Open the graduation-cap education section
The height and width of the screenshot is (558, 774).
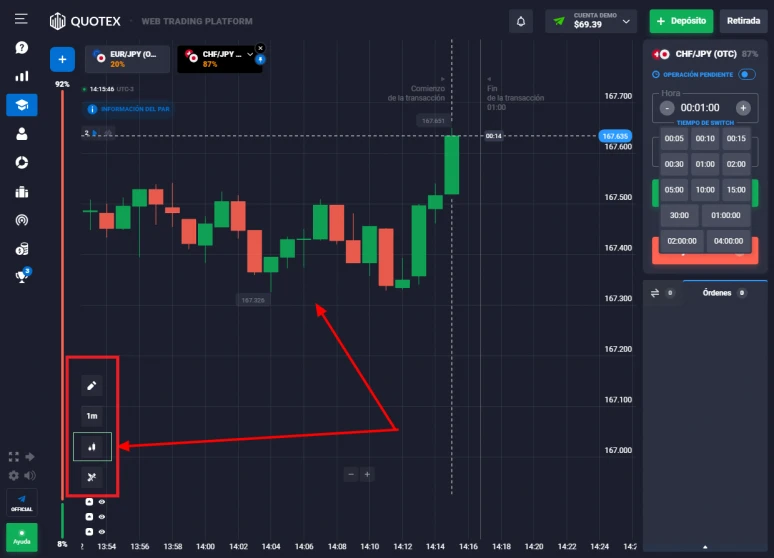click(22, 105)
